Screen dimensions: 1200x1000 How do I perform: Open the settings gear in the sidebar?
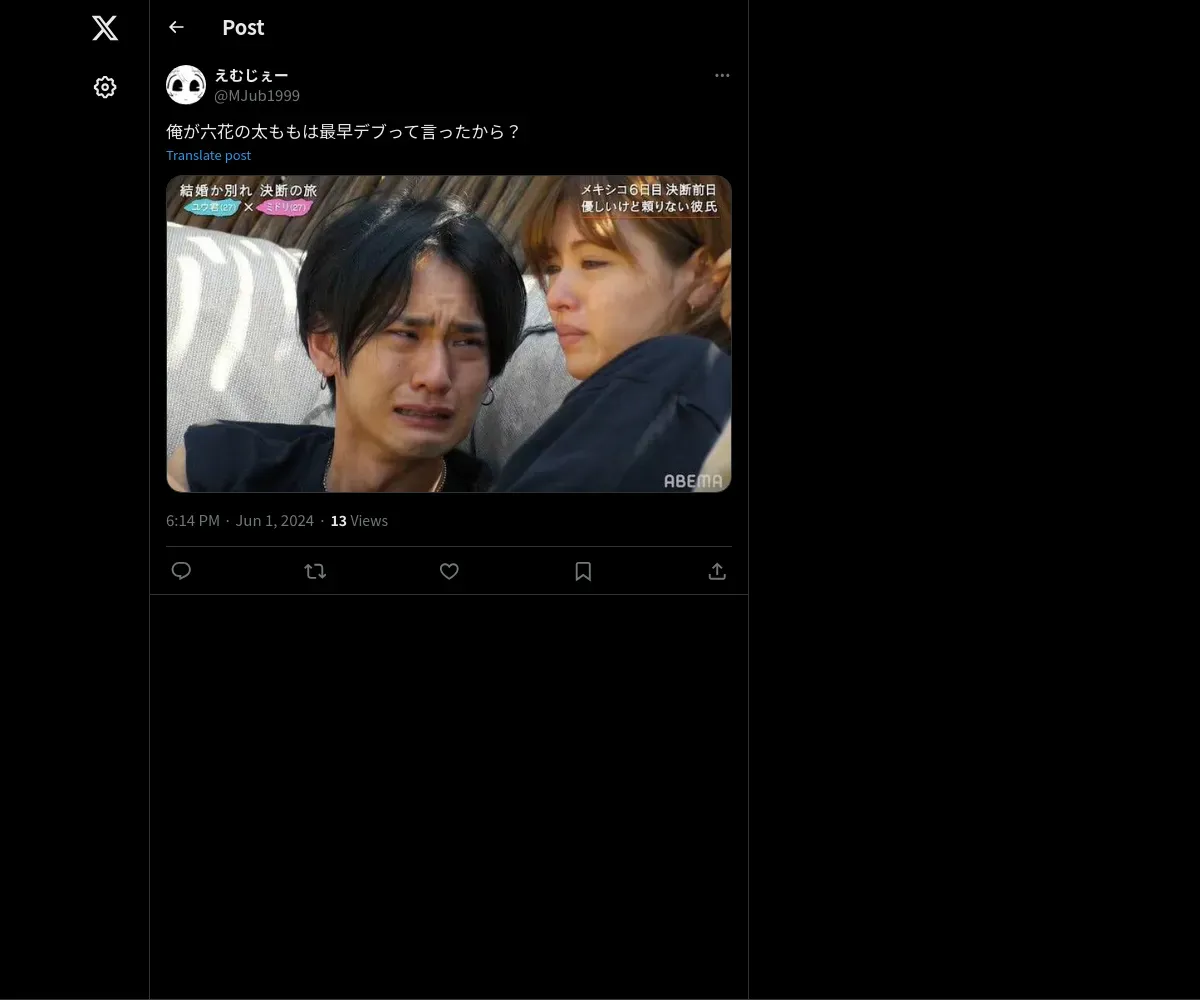point(105,87)
